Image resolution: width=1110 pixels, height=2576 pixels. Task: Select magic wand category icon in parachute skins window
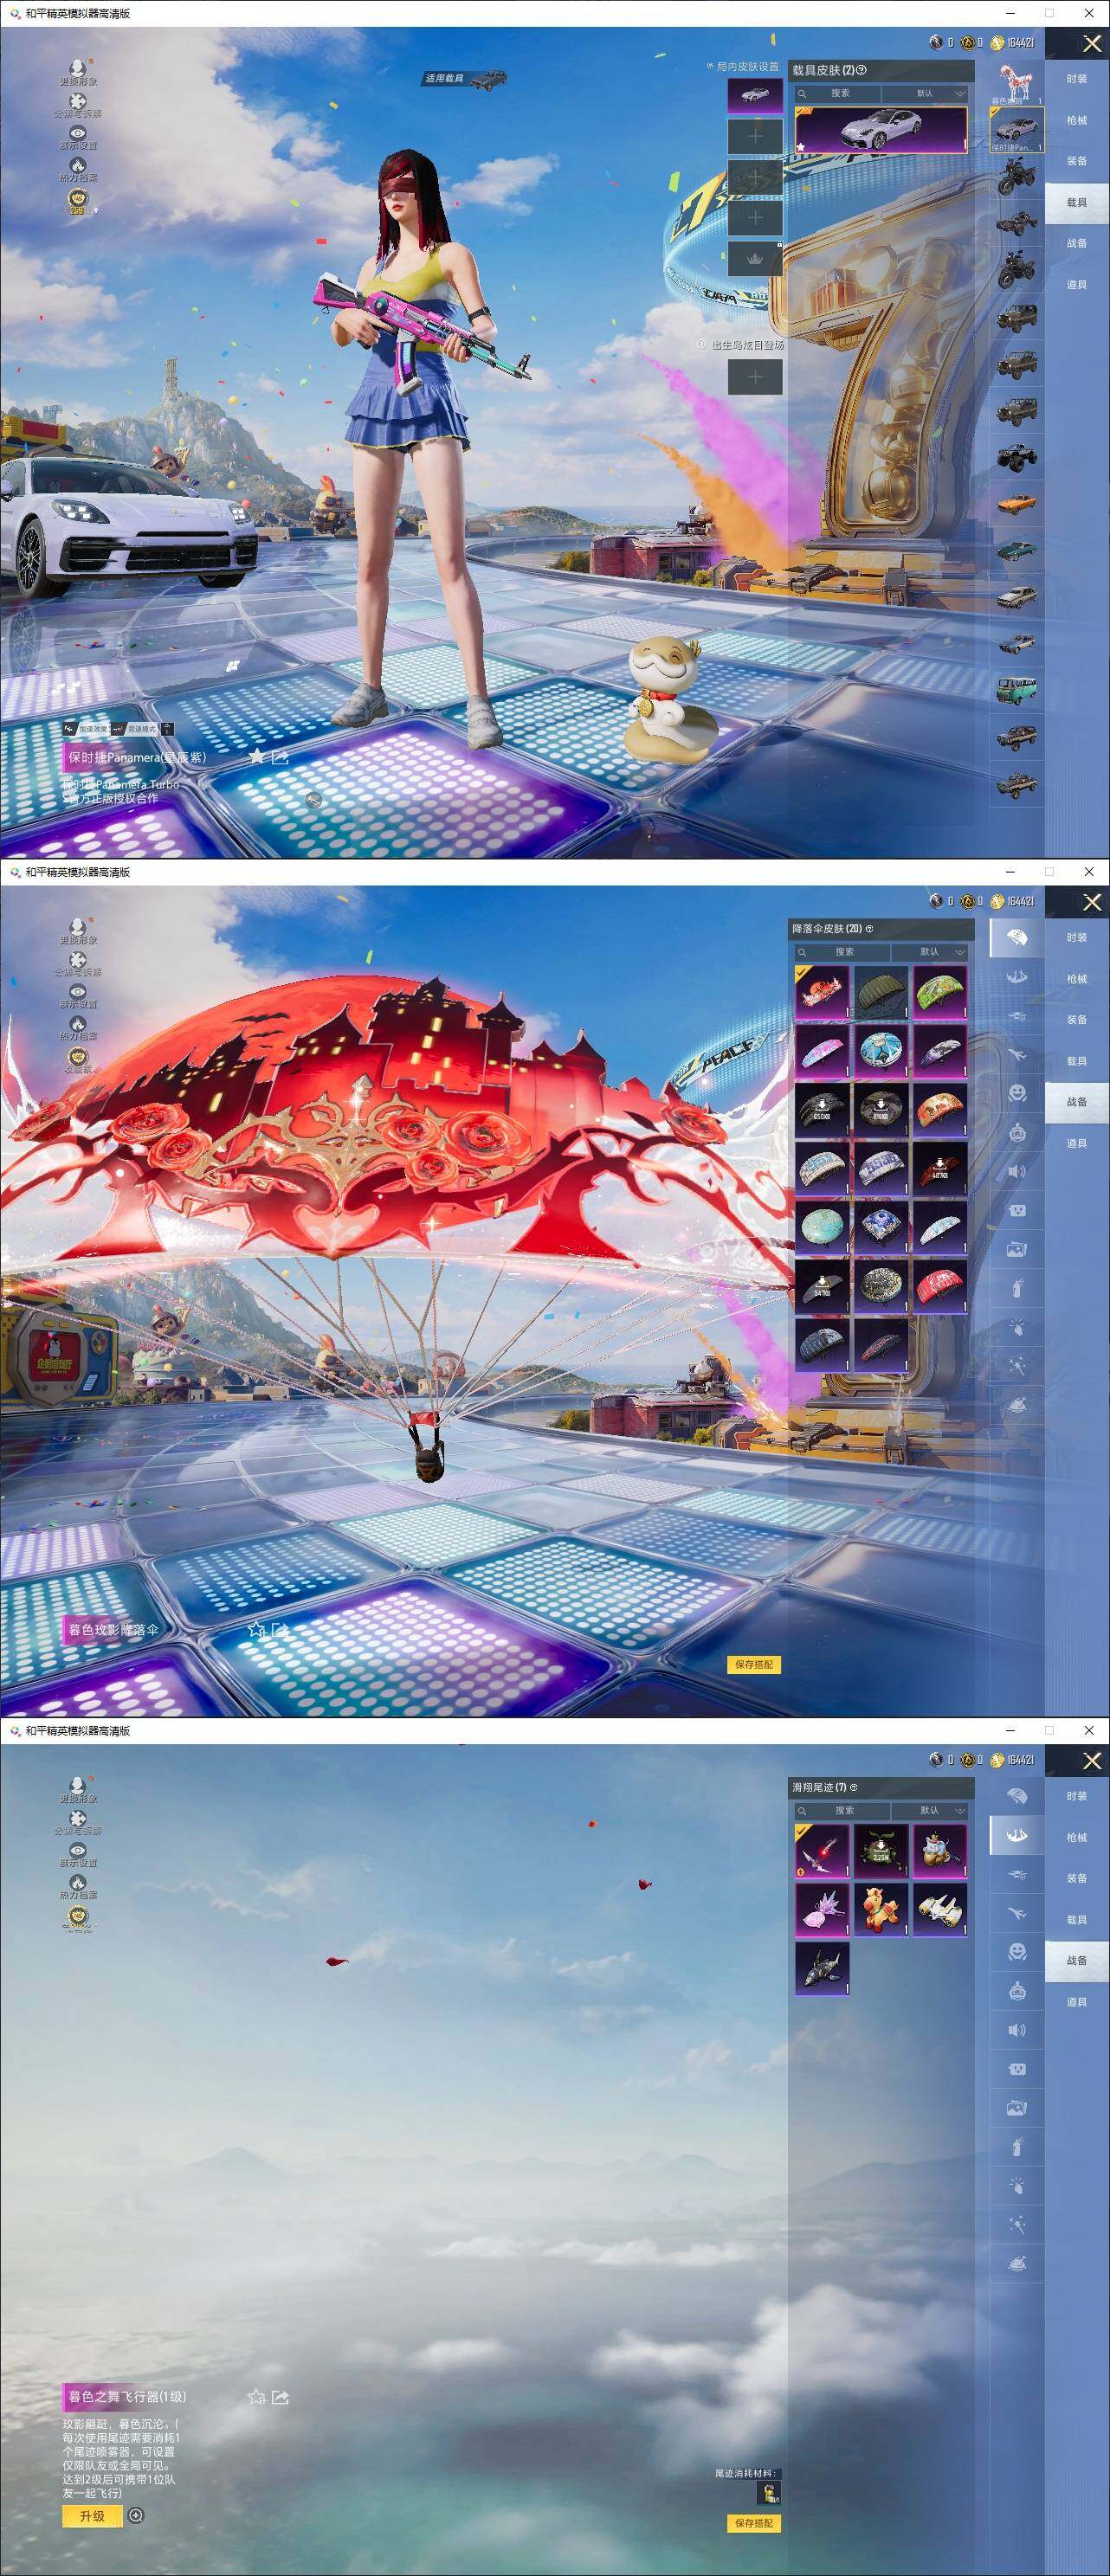pos(1016,1366)
